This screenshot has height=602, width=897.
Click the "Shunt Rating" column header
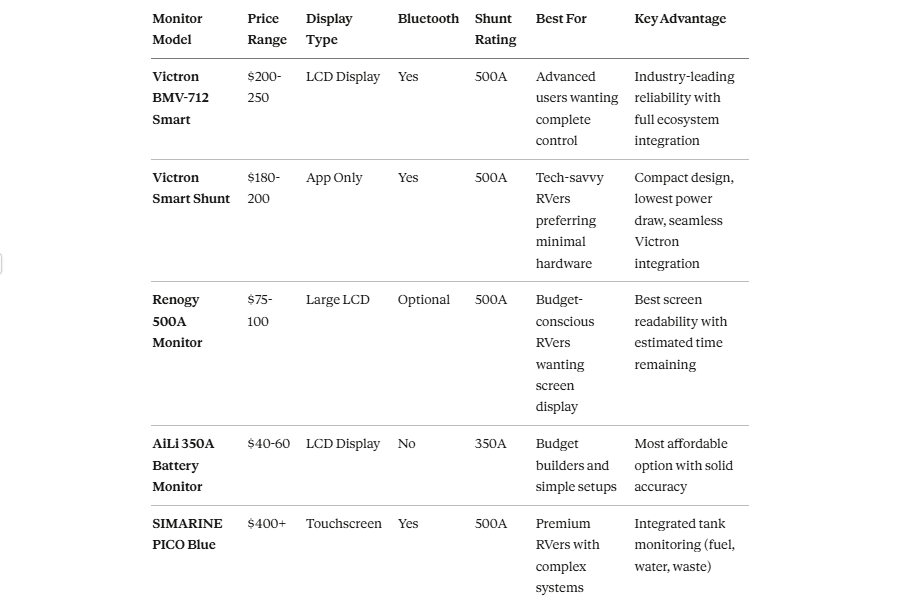(x=495, y=29)
